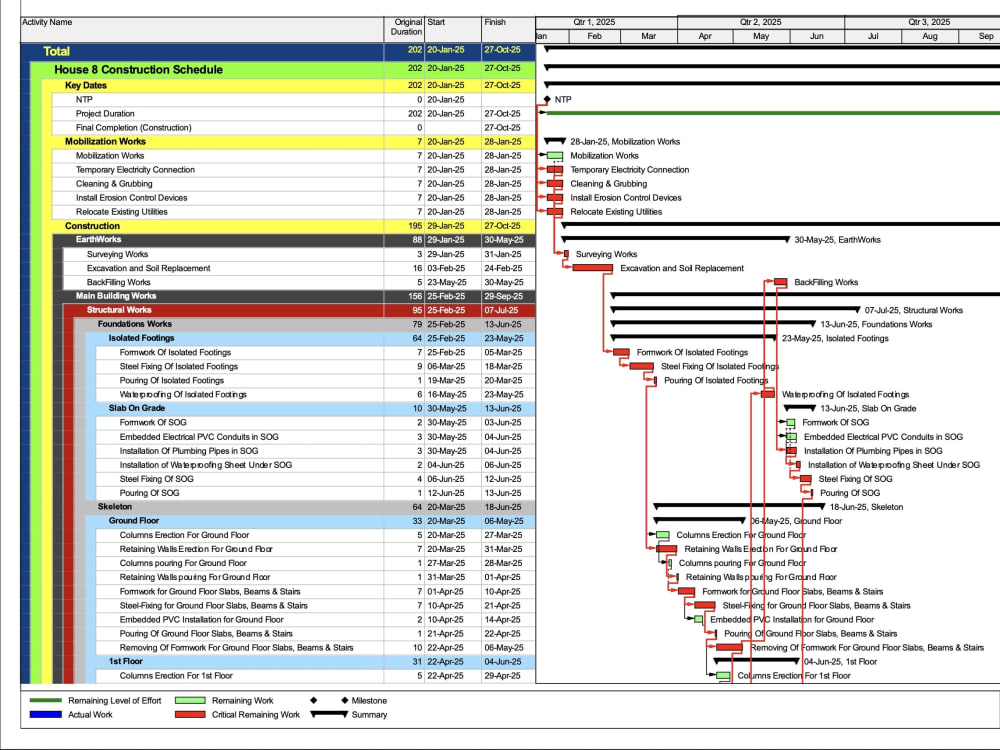
Task: Select the Final Completion (Construction) row
Action: point(293,128)
